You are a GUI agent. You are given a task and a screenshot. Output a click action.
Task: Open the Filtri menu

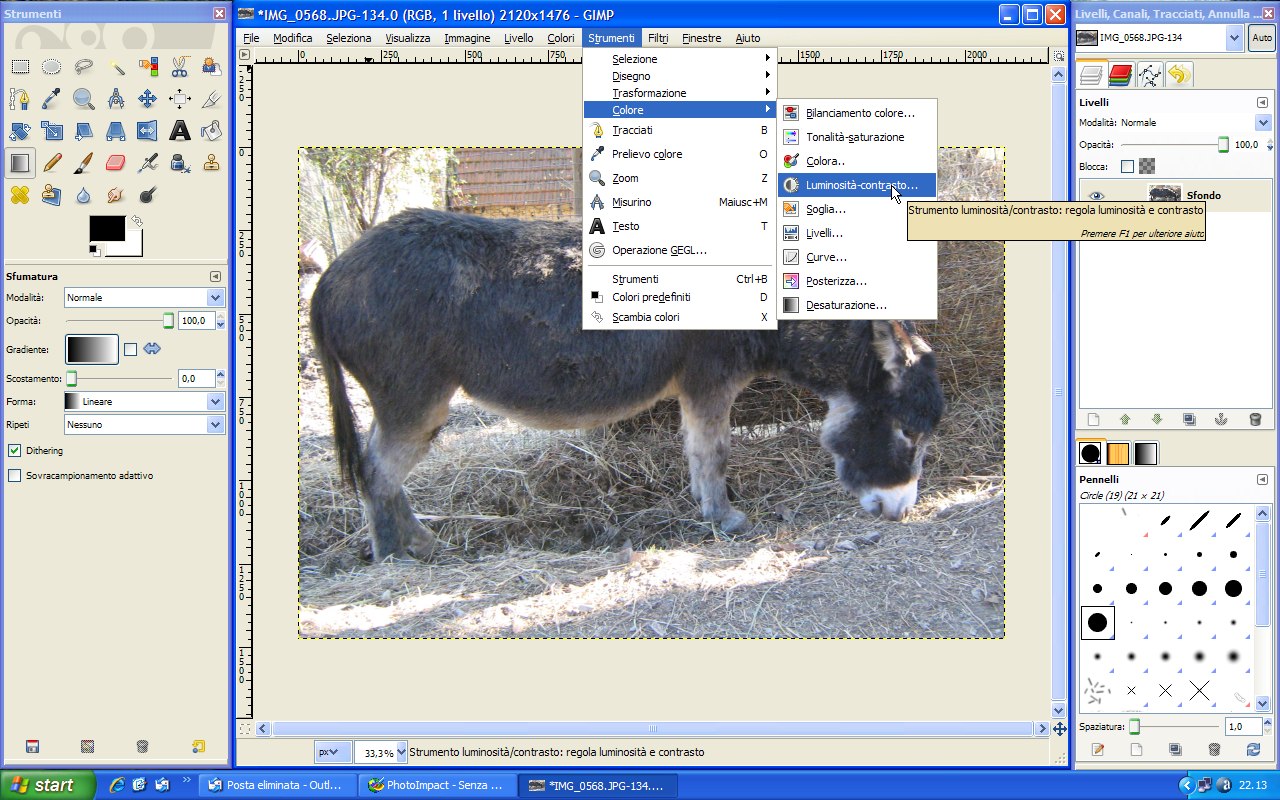[657, 38]
